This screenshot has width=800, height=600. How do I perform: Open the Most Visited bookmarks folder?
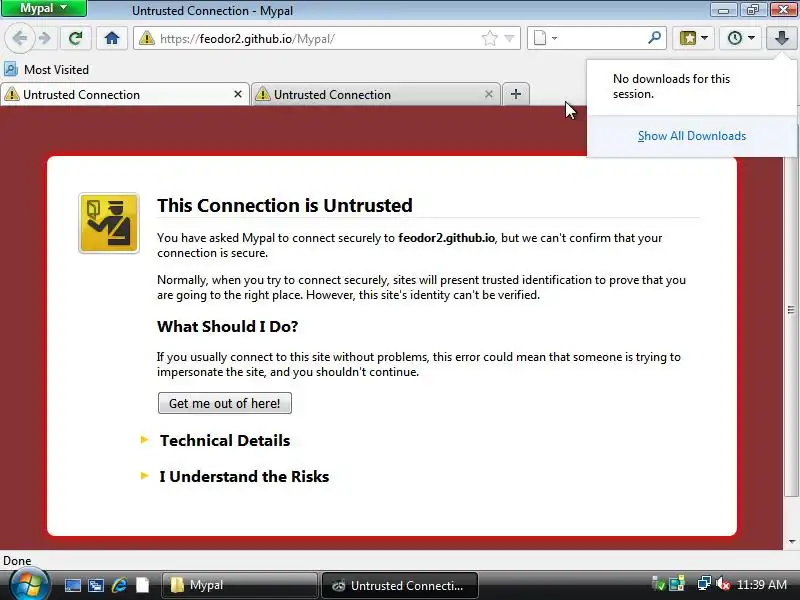[46, 69]
